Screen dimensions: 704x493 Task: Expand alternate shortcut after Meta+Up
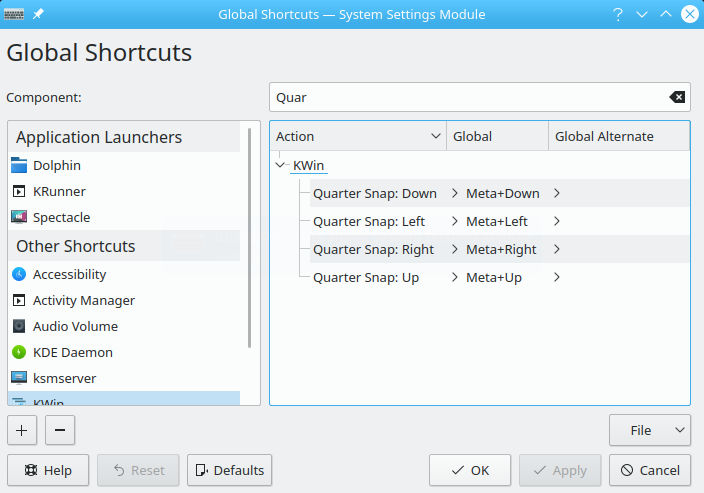(x=557, y=277)
